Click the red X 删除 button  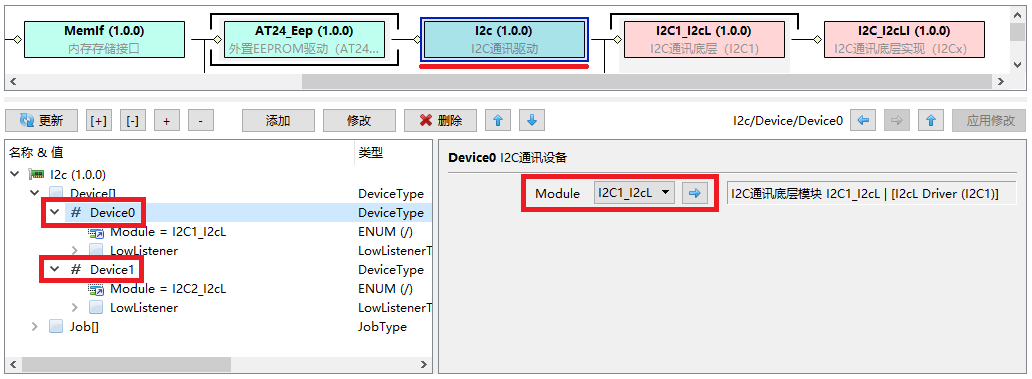440,120
